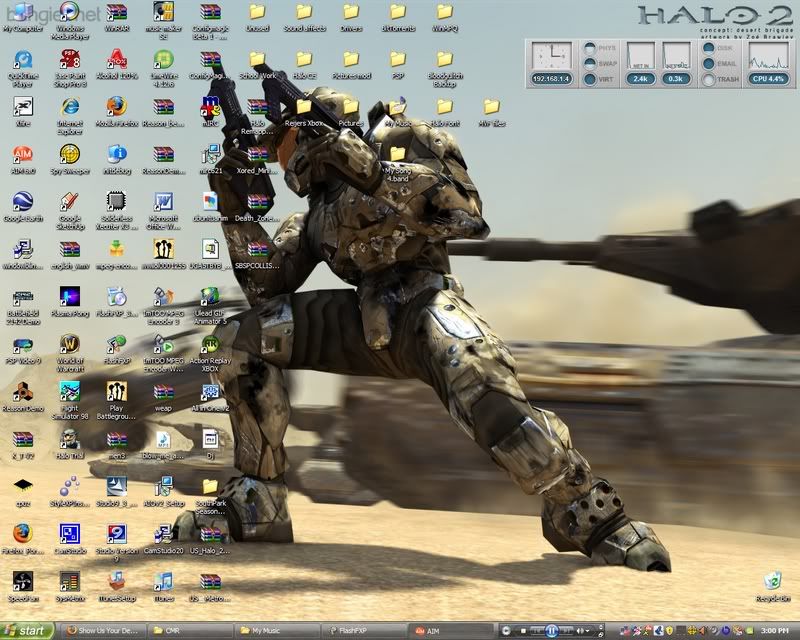Open the mIRC desktop shortcut
The width and height of the screenshot is (800, 640).
(210, 112)
